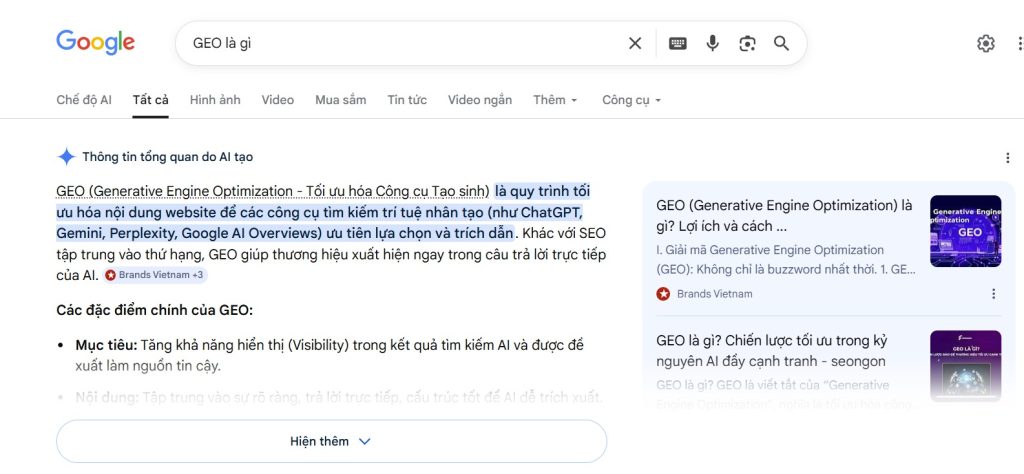
Task: Clear the search query with X
Action: [x=635, y=44]
